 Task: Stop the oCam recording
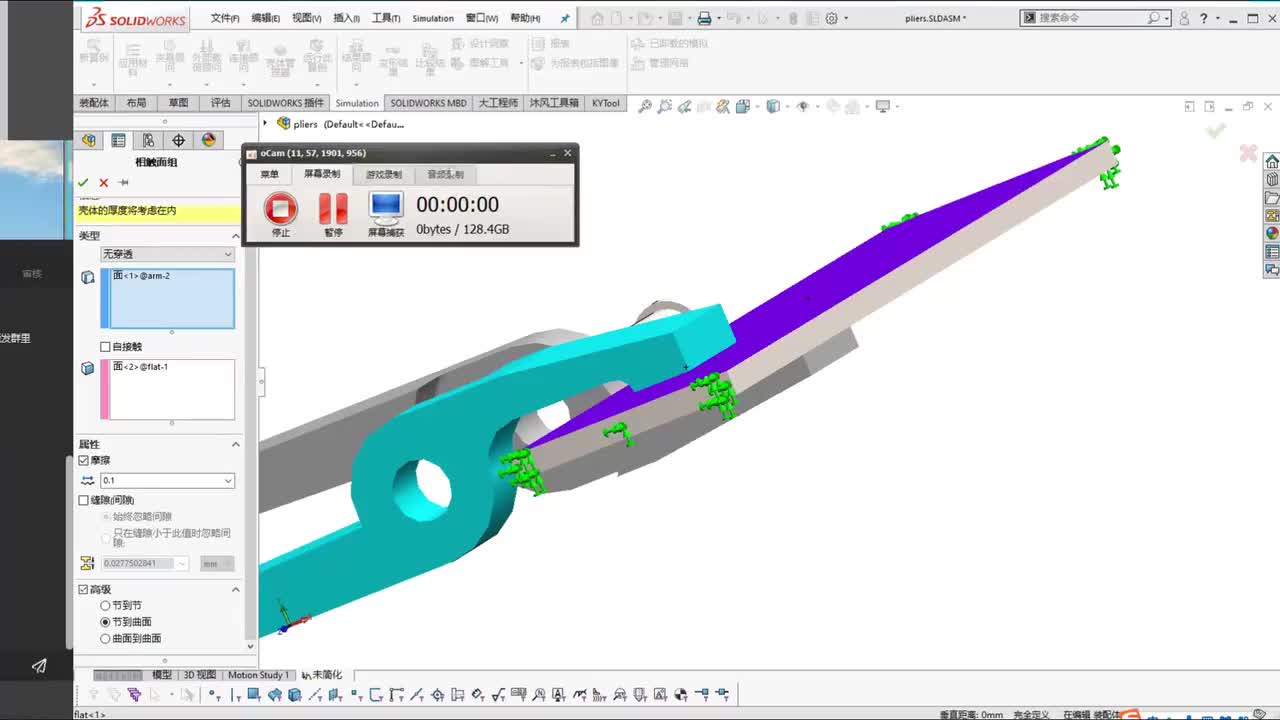[x=281, y=208]
